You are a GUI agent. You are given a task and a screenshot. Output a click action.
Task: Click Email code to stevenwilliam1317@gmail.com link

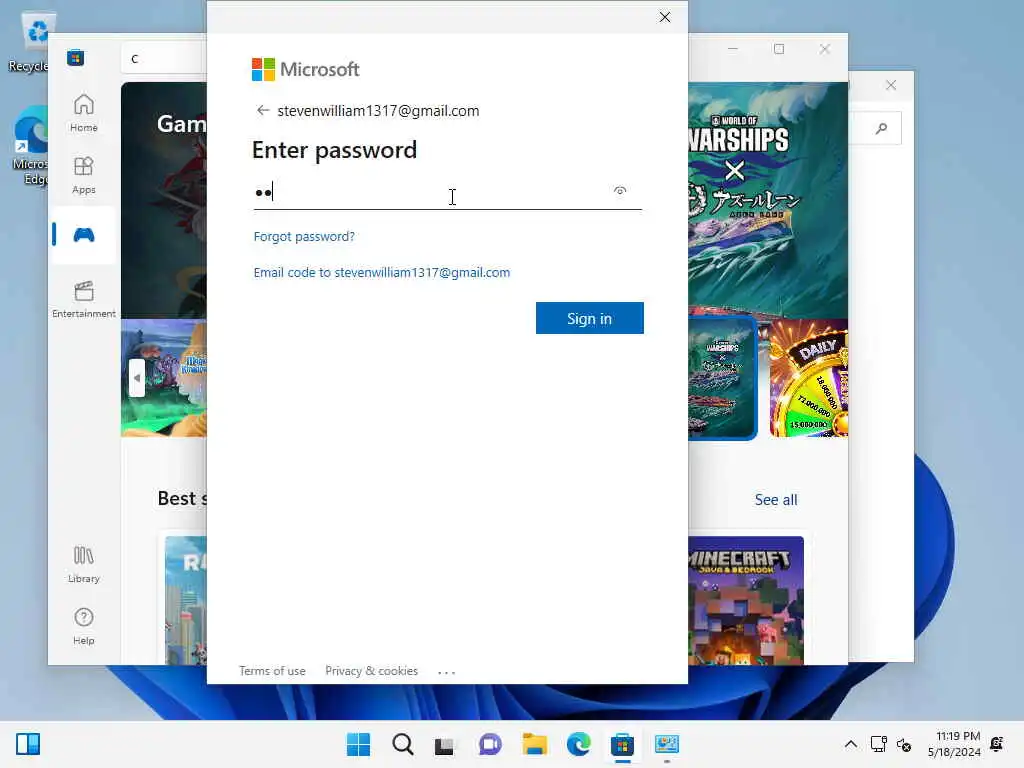[x=381, y=272]
